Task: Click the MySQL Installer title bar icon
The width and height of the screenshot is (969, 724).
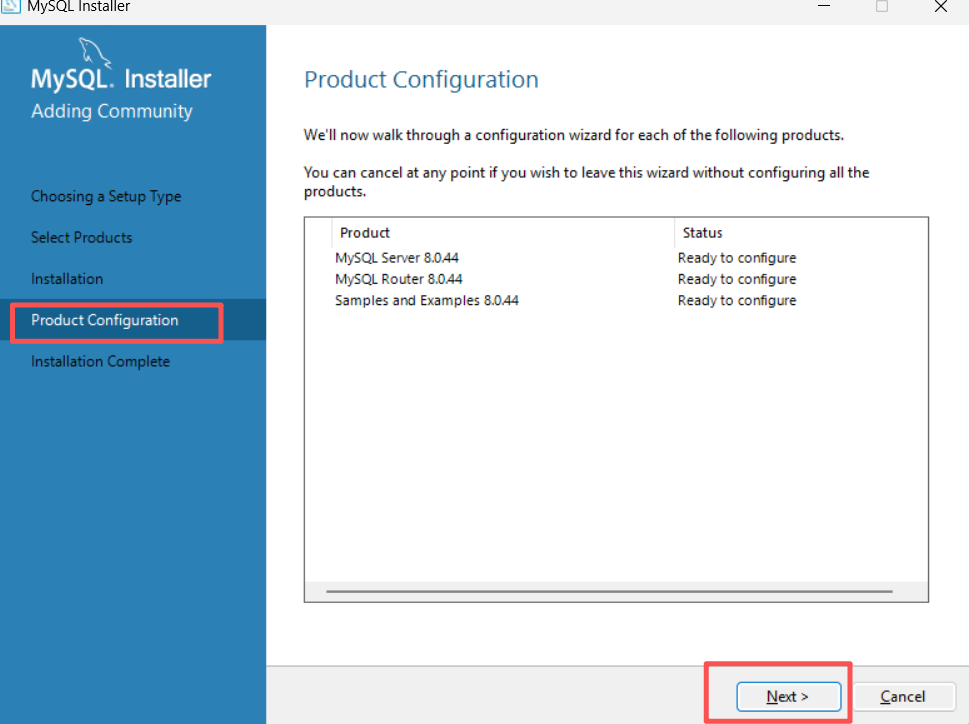Action: coord(11,6)
